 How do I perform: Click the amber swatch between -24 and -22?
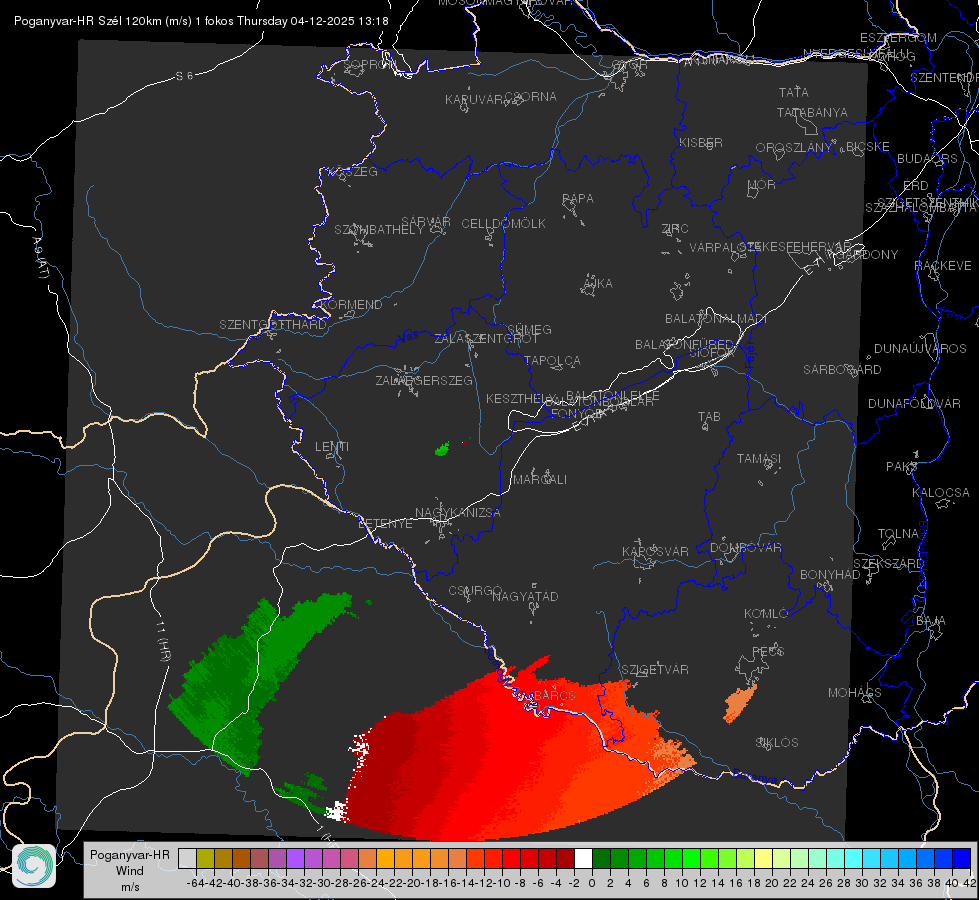click(x=385, y=858)
